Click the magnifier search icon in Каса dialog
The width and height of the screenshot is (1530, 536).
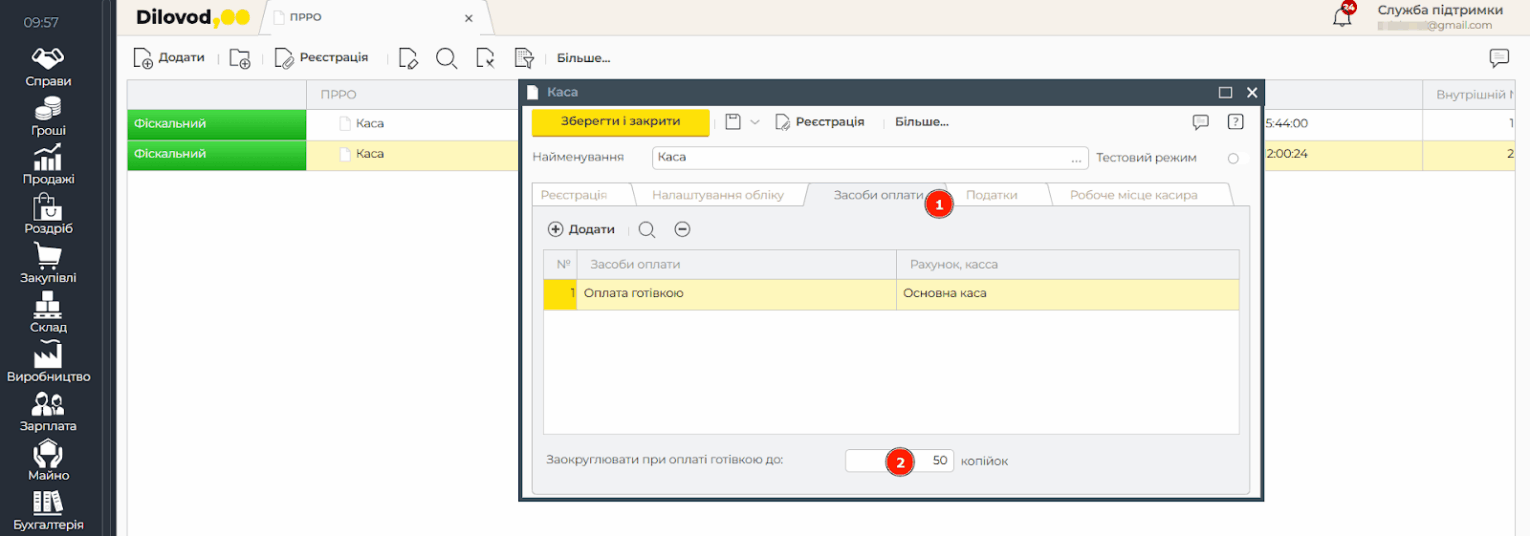(x=646, y=229)
